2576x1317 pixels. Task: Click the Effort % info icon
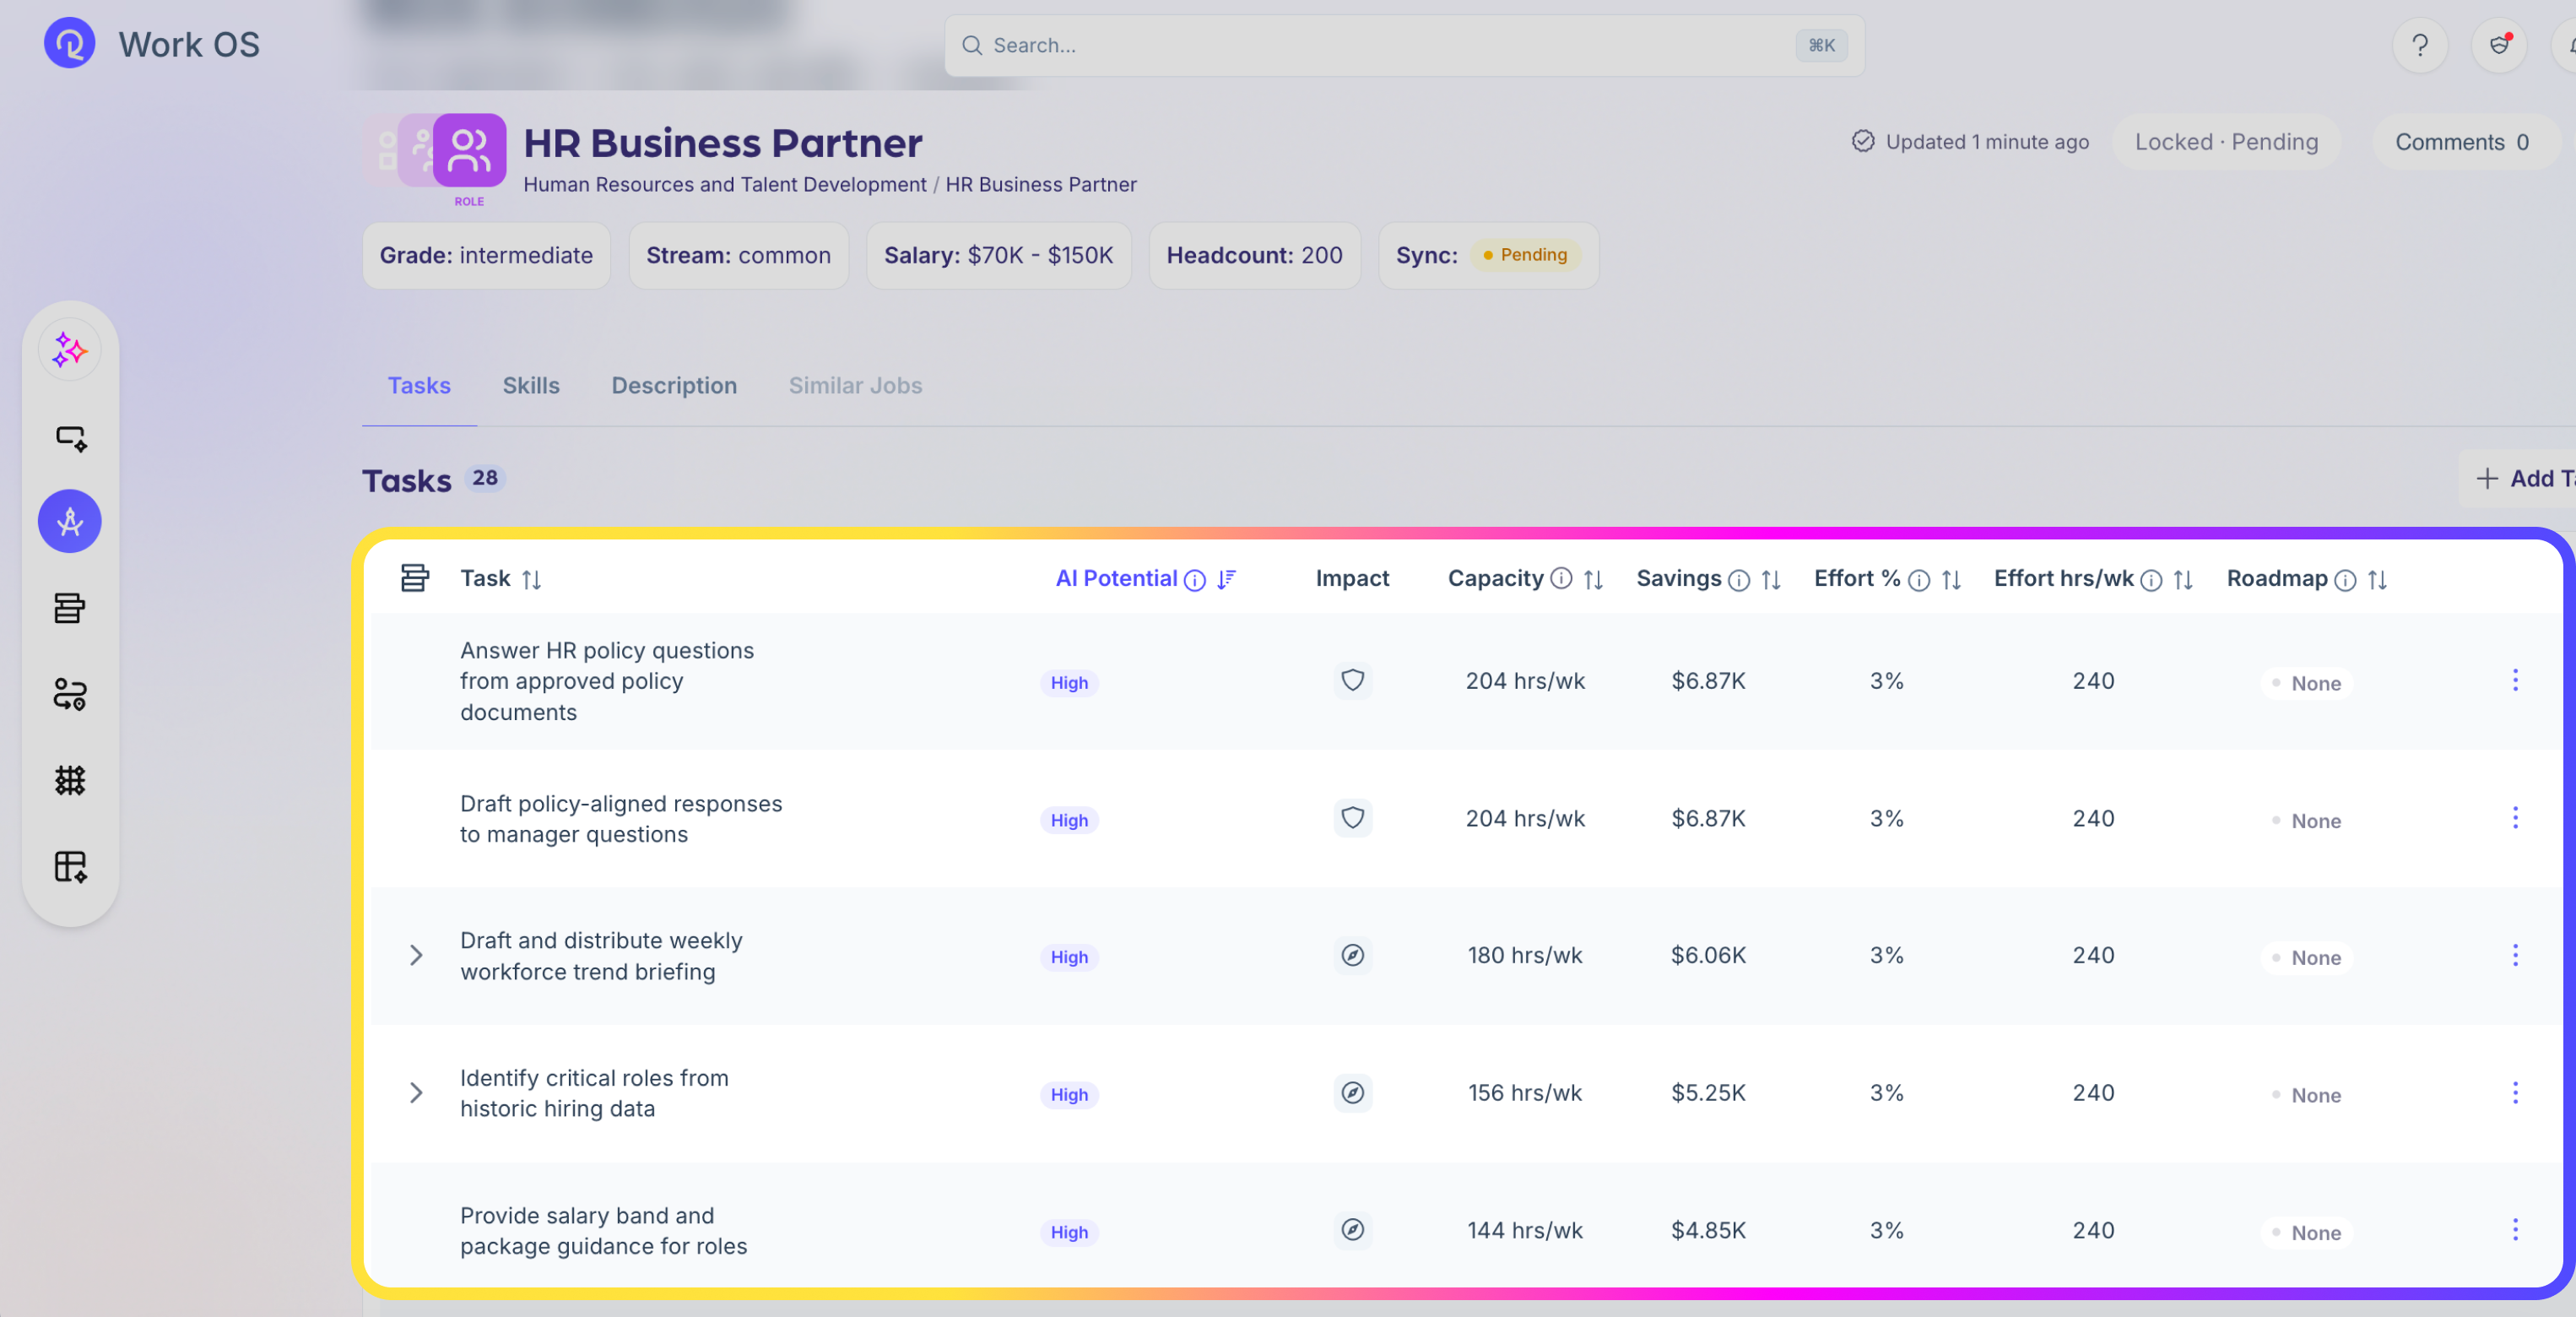click(1918, 580)
